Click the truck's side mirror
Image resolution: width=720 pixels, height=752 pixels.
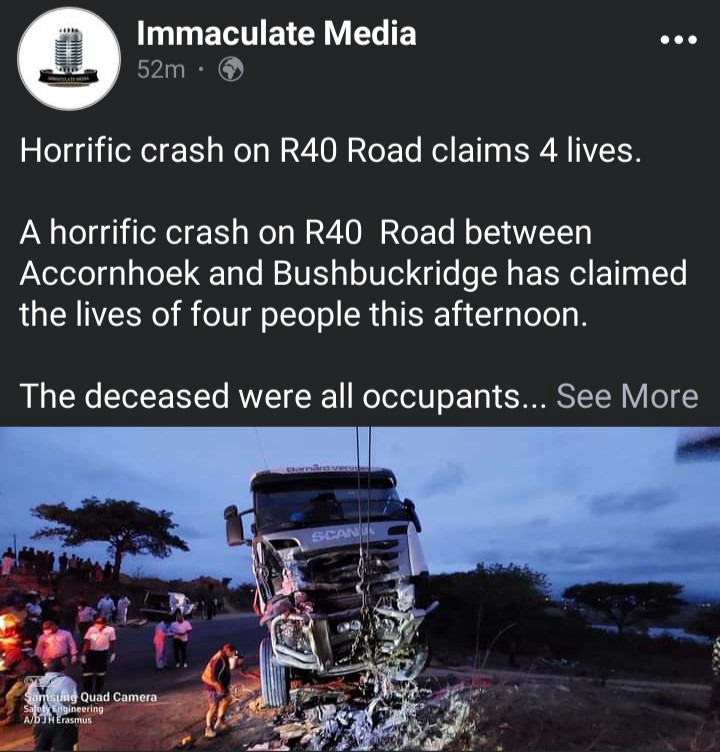point(234,525)
